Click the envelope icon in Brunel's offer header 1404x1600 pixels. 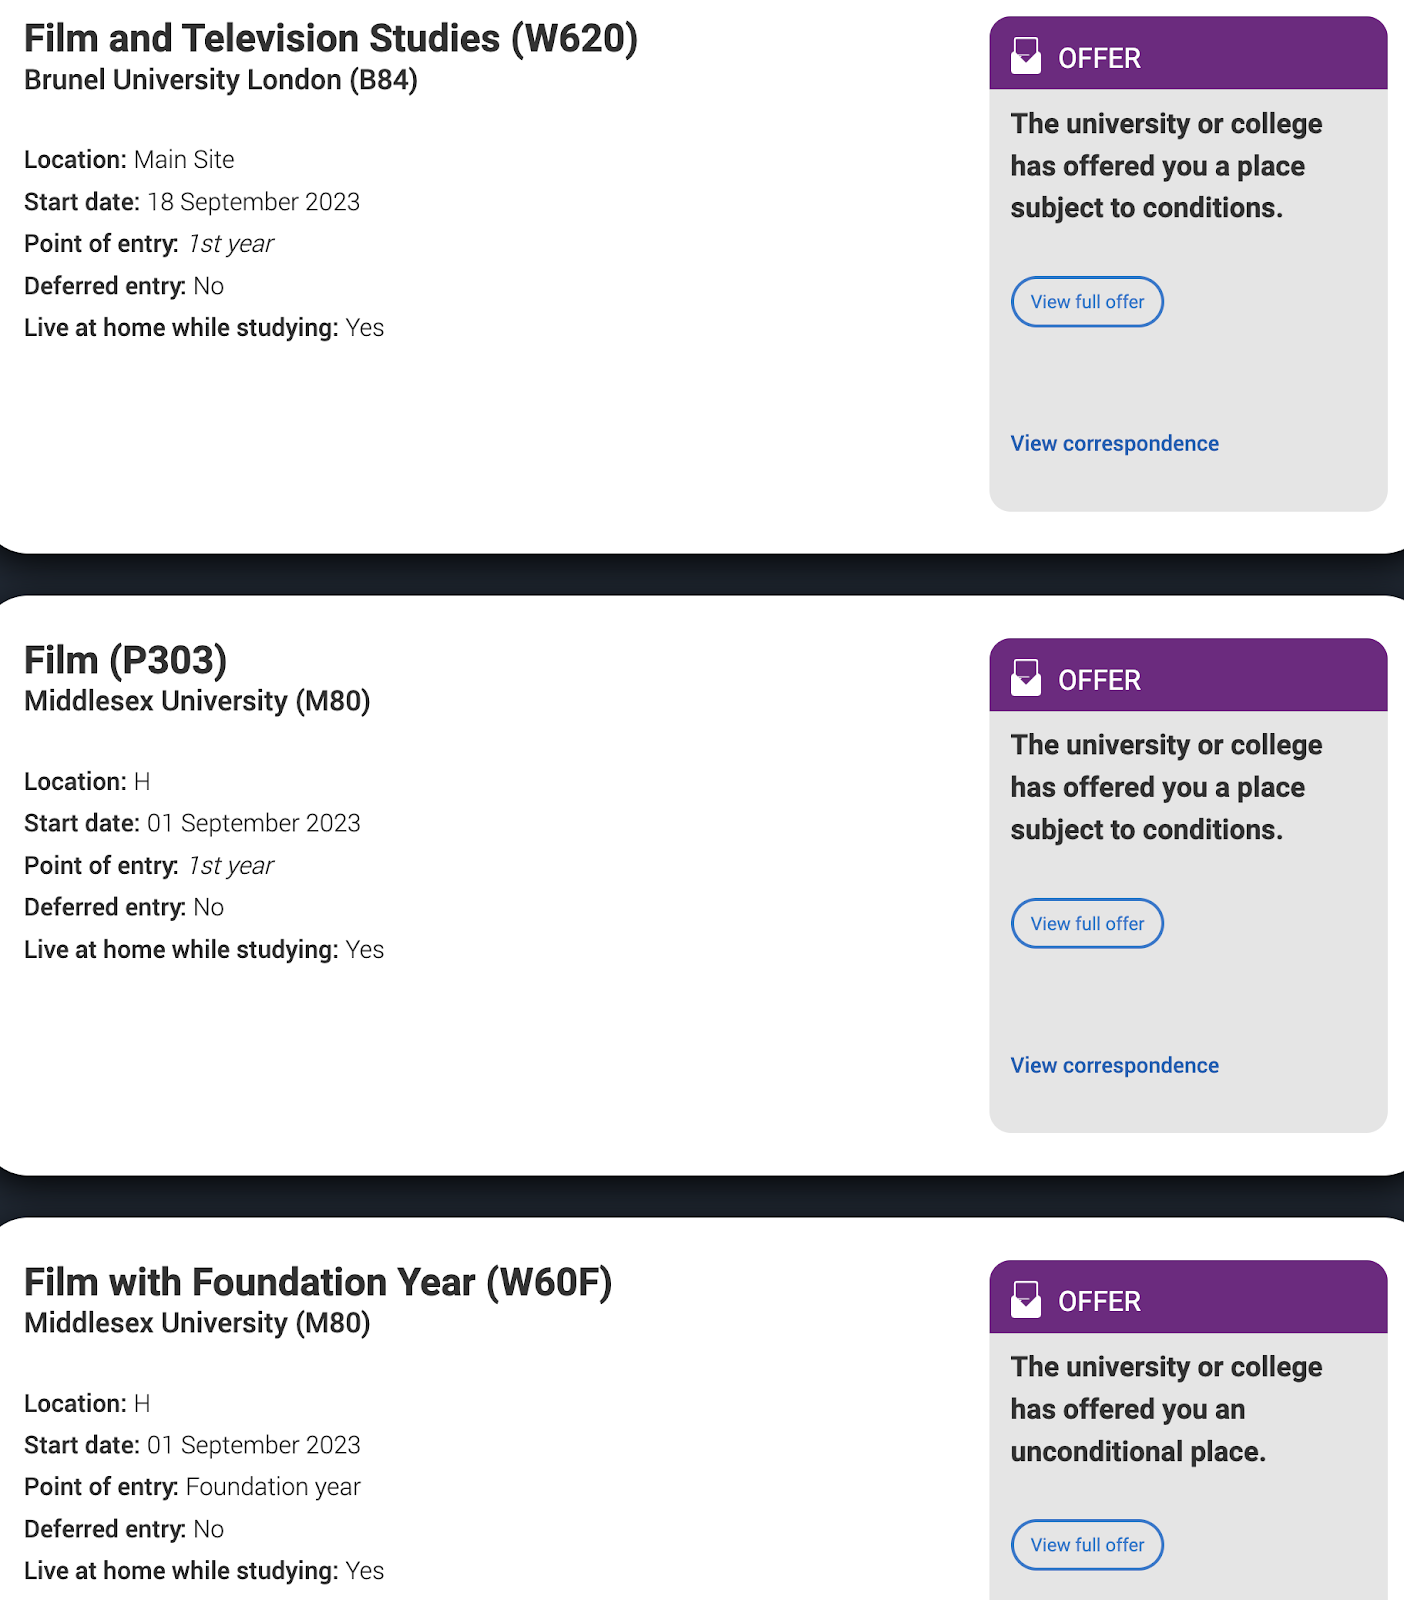point(1026,56)
